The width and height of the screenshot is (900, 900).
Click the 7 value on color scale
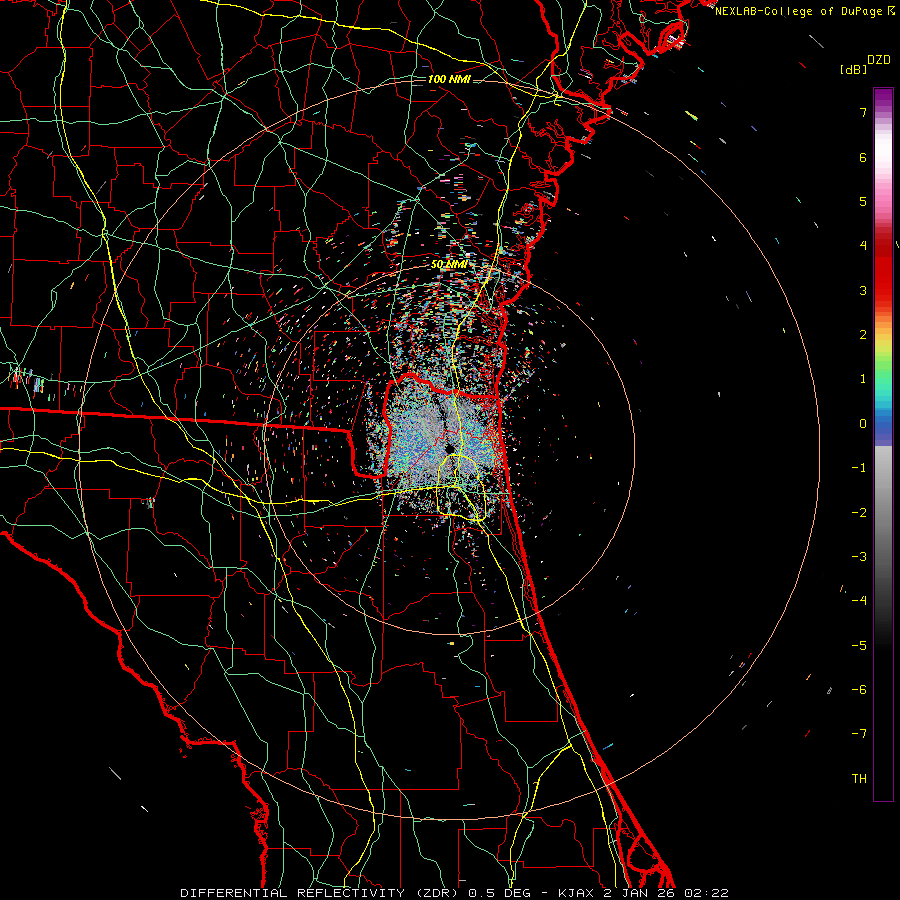863,112
